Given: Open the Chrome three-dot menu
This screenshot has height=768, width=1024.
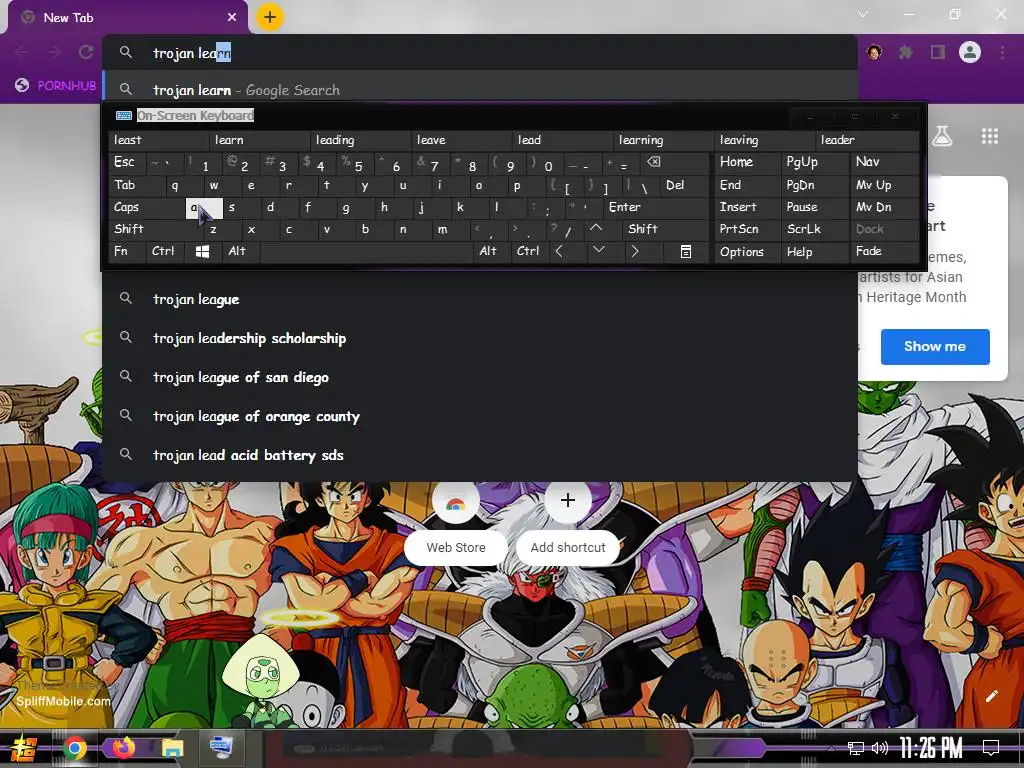Looking at the screenshot, I should (1002, 52).
